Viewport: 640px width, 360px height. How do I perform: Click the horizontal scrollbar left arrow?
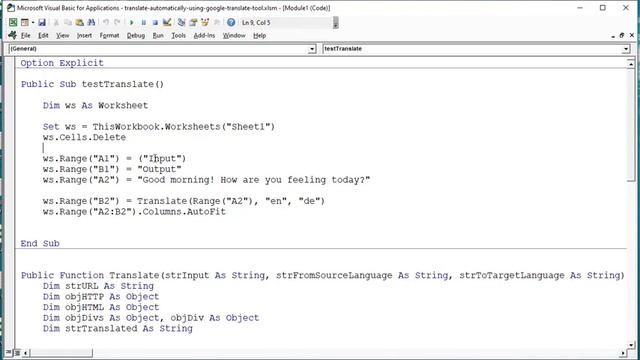(x=26, y=353)
